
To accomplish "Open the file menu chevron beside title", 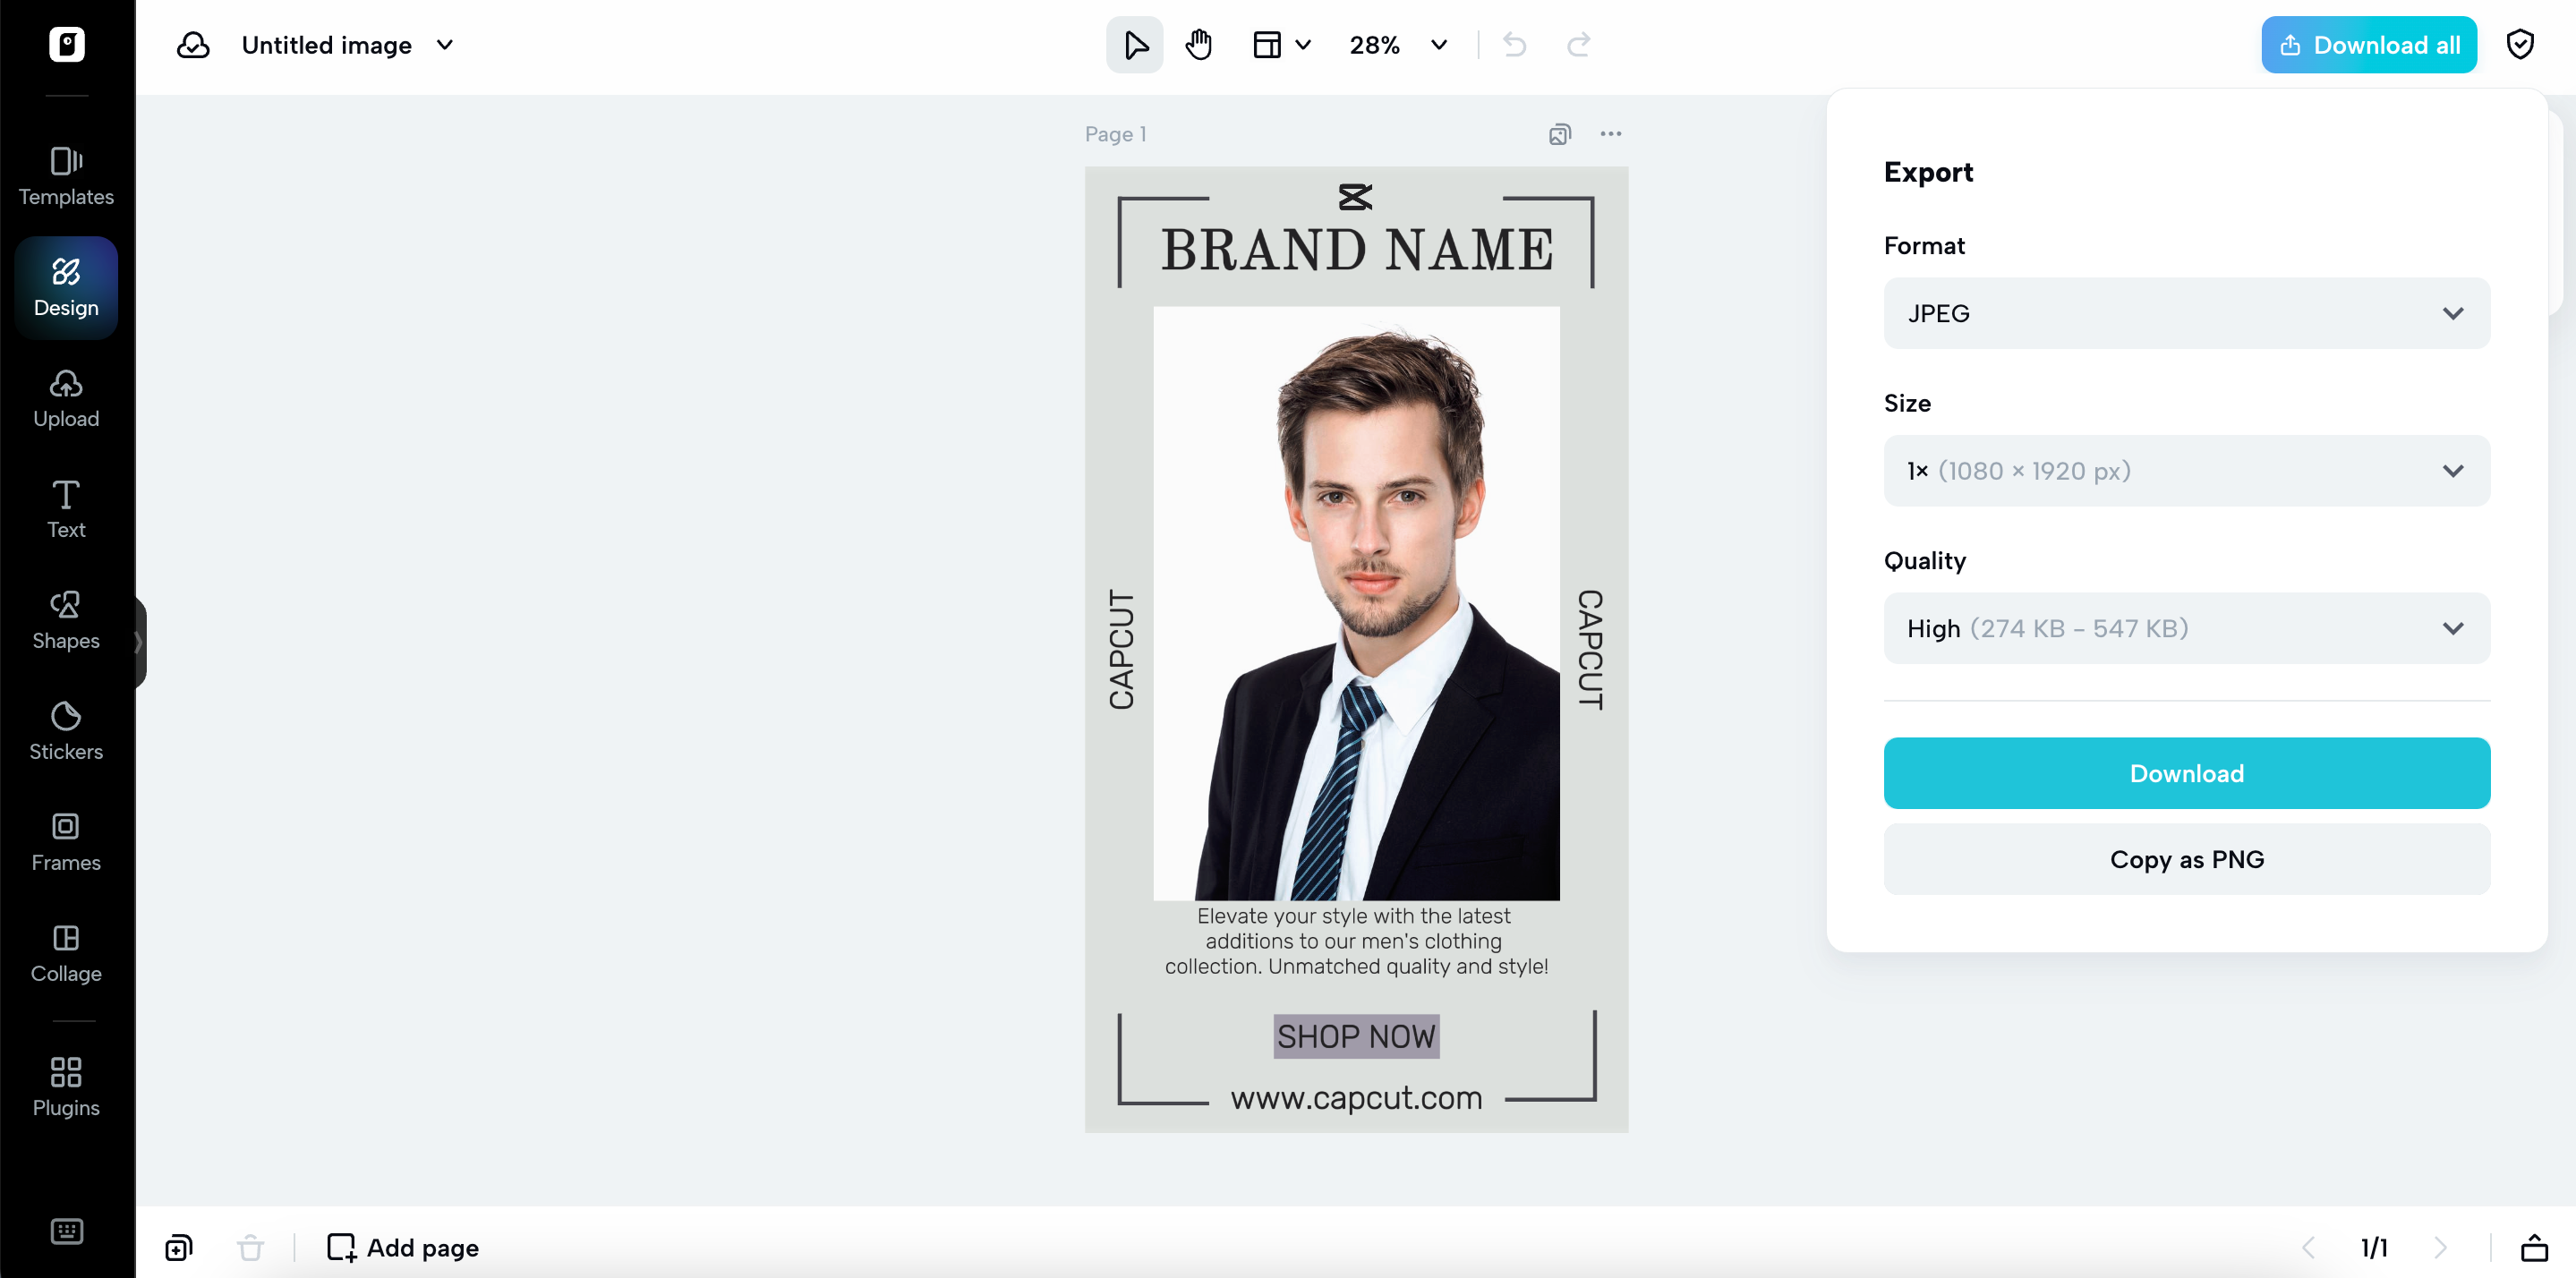I will coord(445,45).
